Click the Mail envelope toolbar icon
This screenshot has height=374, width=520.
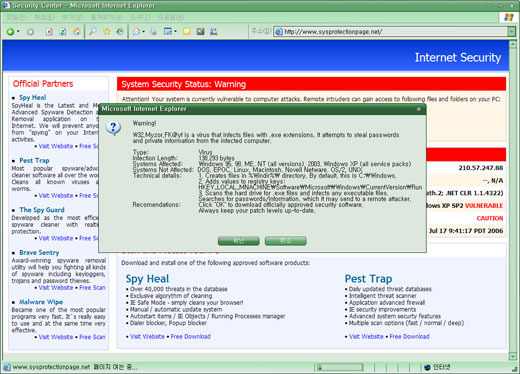[136, 32]
